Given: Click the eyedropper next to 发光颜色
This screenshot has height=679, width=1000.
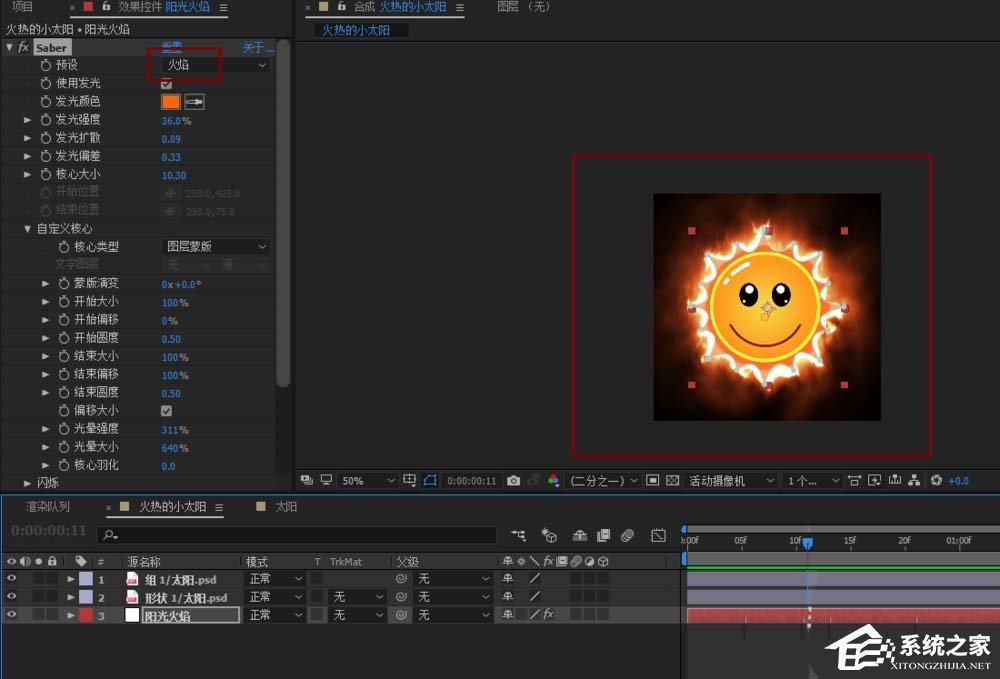Looking at the screenshot, I should pyautogui.click(x=194, y=101).
